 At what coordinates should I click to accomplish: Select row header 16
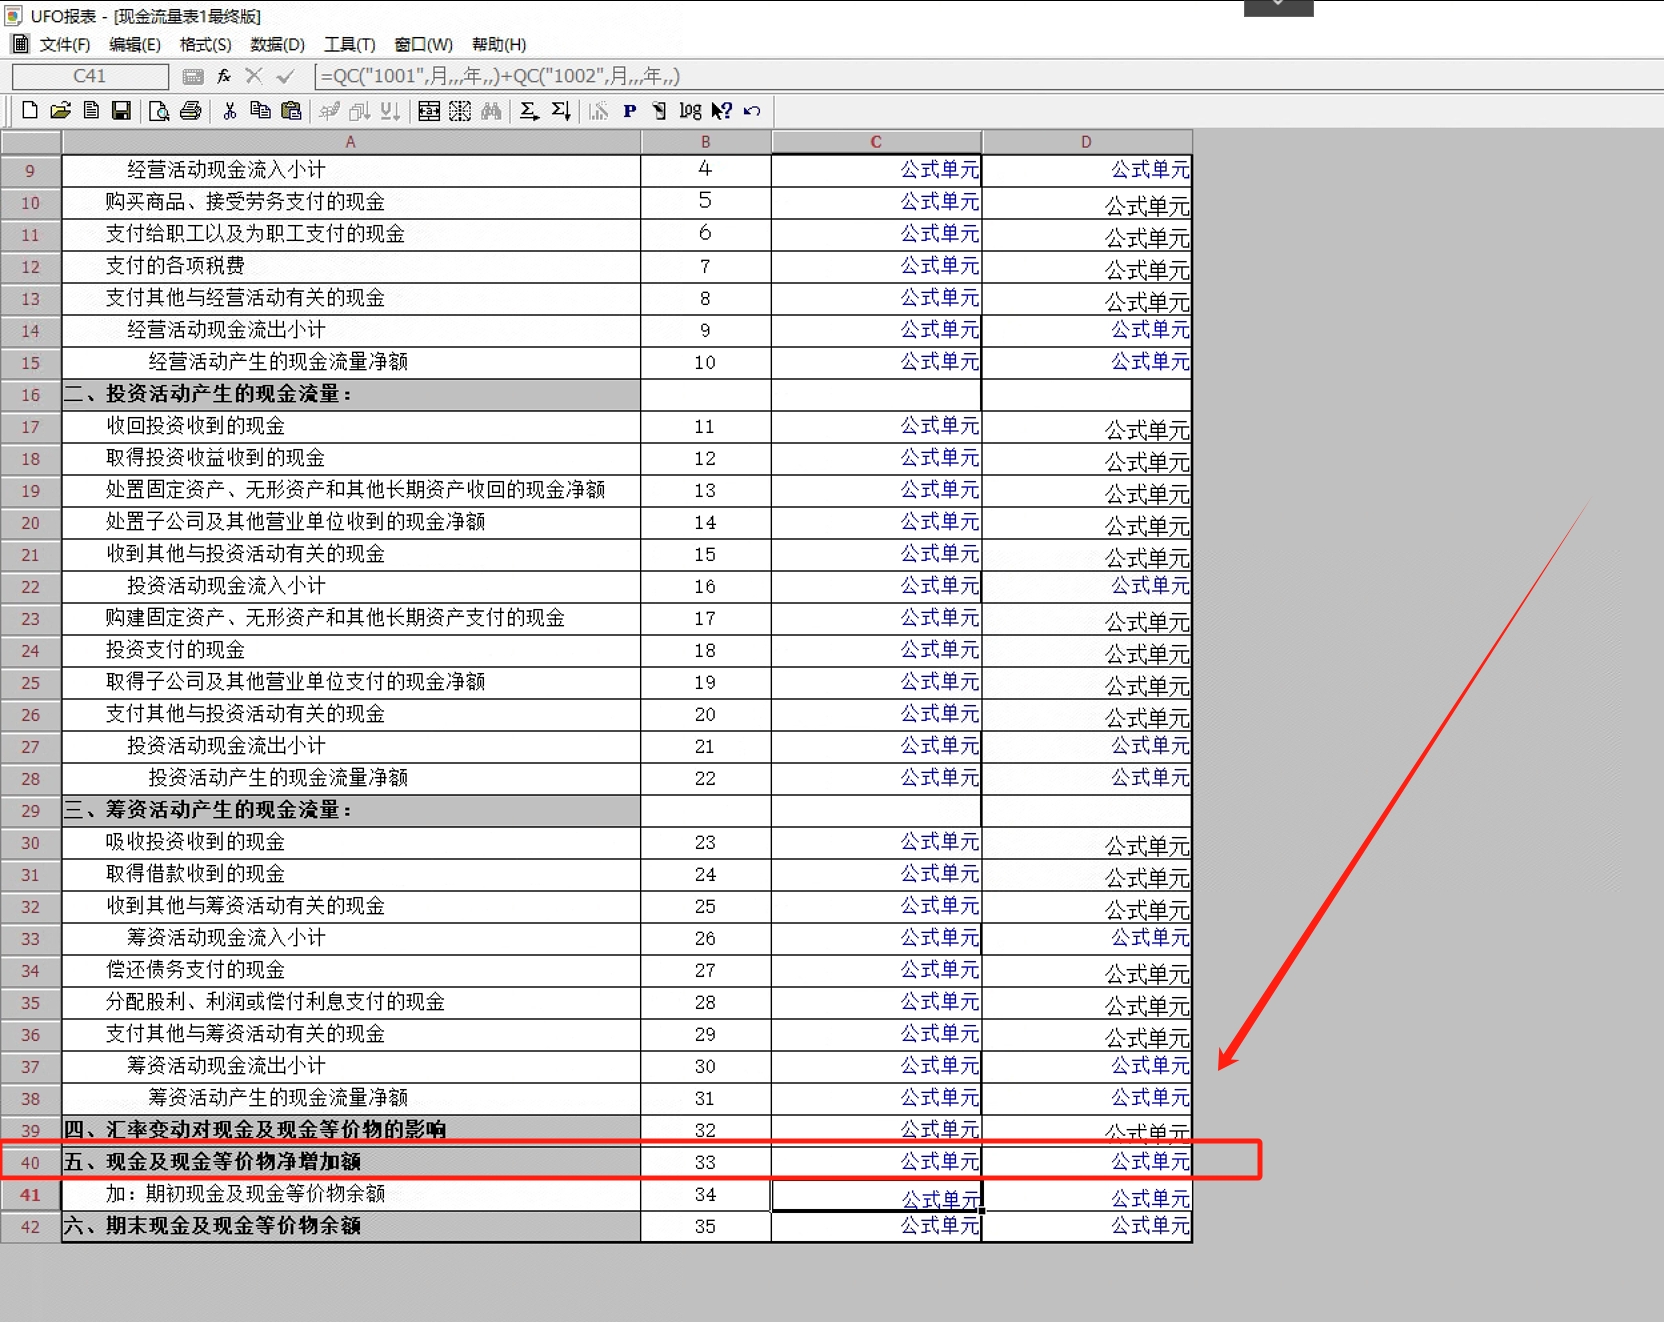[x=30, y=395]
